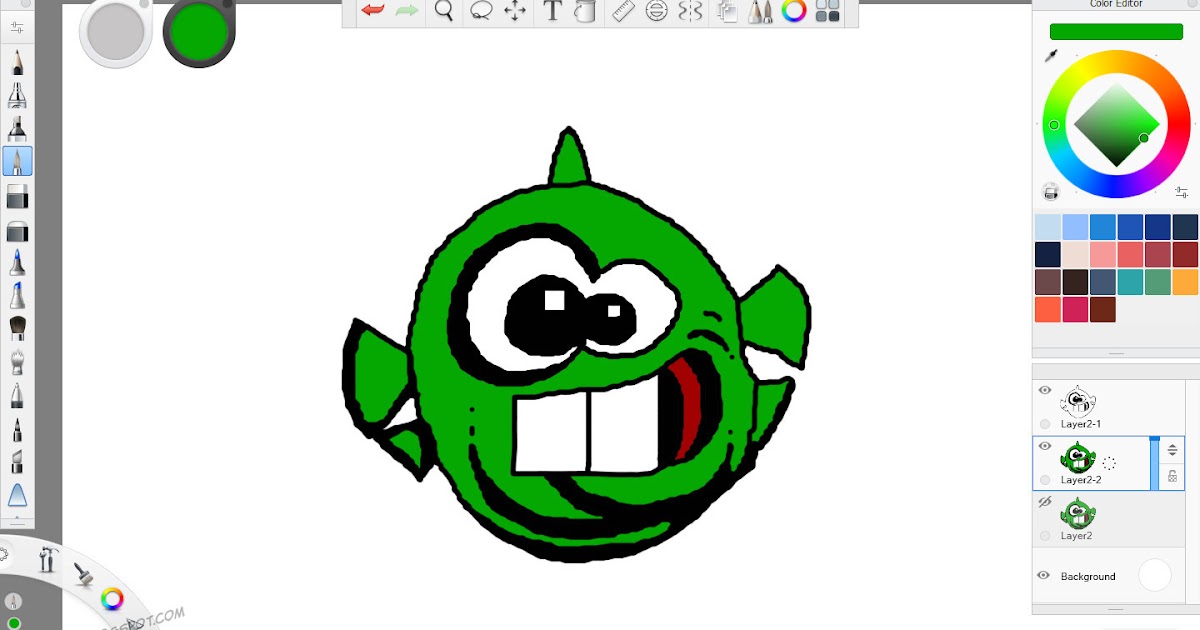Select the Flood Fill bucket tool
The height and width of the screenshot is (630, 1200).
pyautogui.click(x=585, y=11)
